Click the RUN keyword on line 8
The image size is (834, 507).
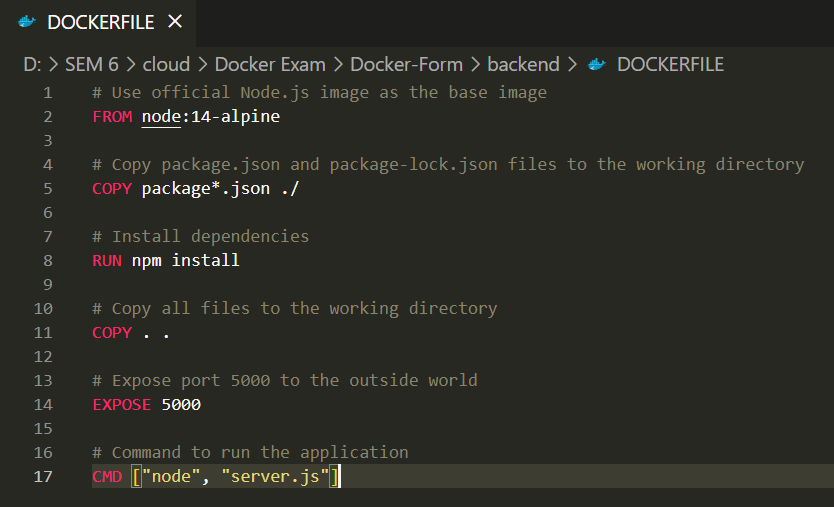pyautogui.click(x=107, y=261)
